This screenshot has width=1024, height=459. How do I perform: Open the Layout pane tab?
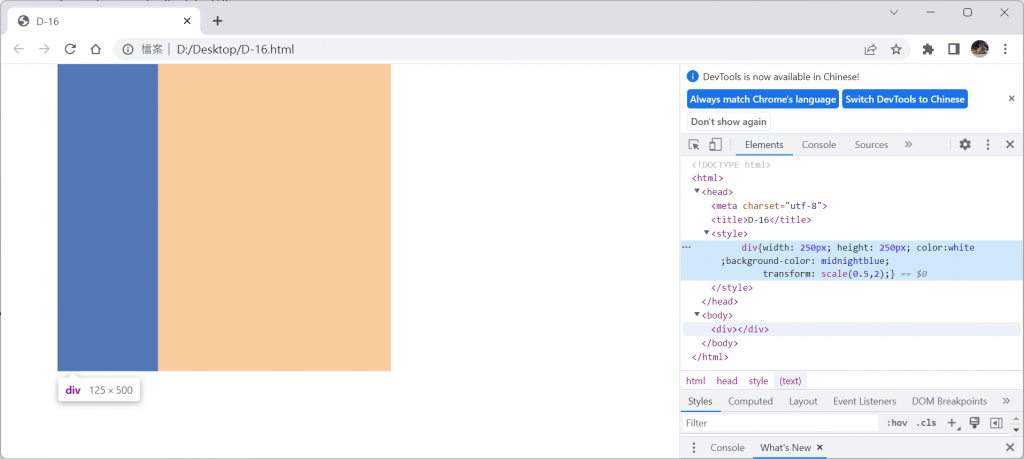[x=803, y=402]
